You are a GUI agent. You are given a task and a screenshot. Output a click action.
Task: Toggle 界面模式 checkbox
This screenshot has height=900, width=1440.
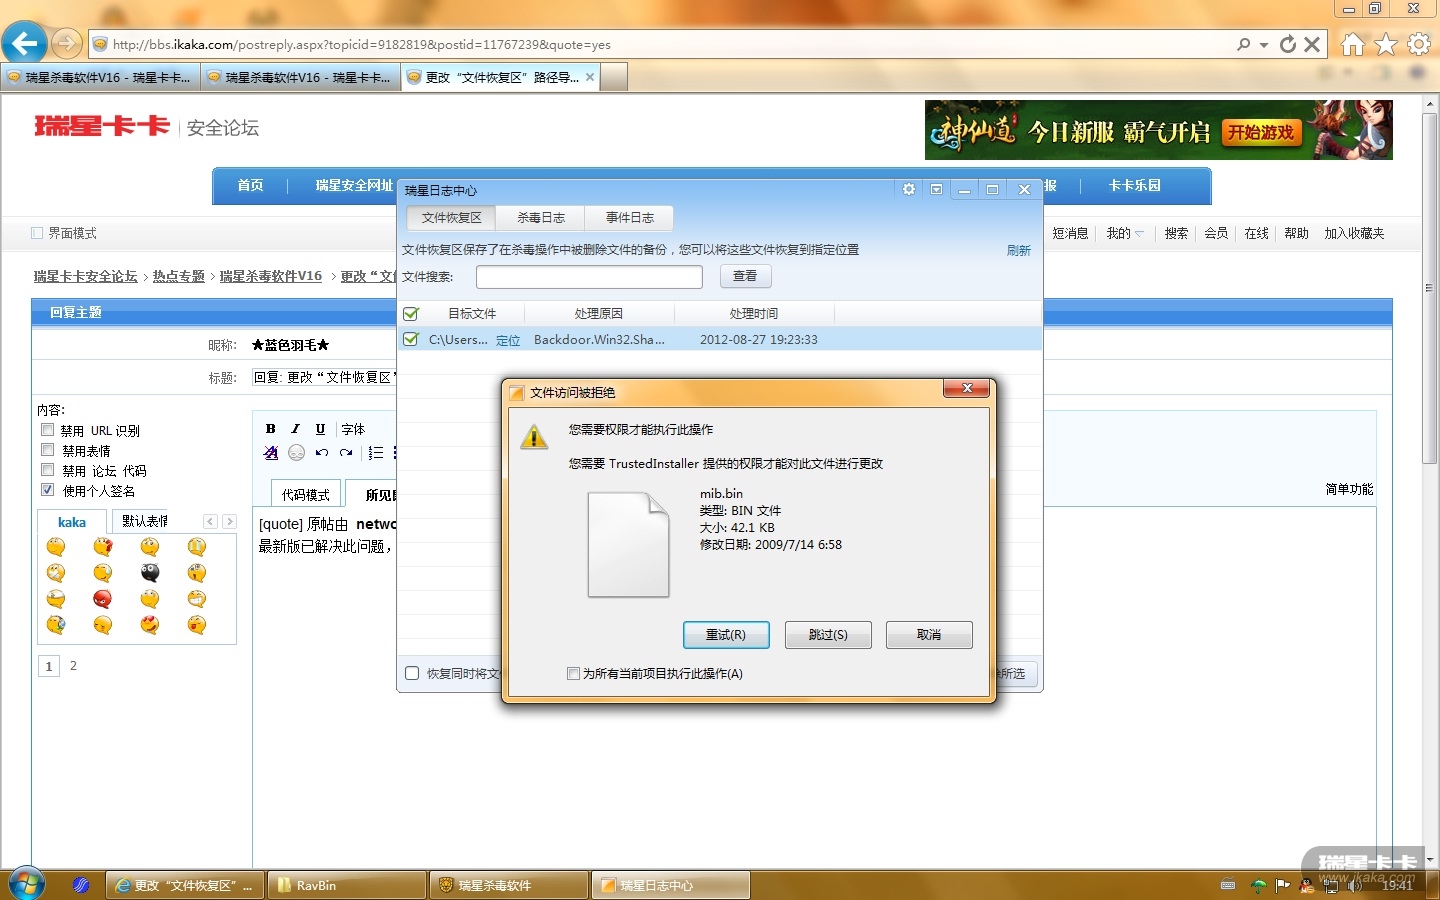coord(37,233)
